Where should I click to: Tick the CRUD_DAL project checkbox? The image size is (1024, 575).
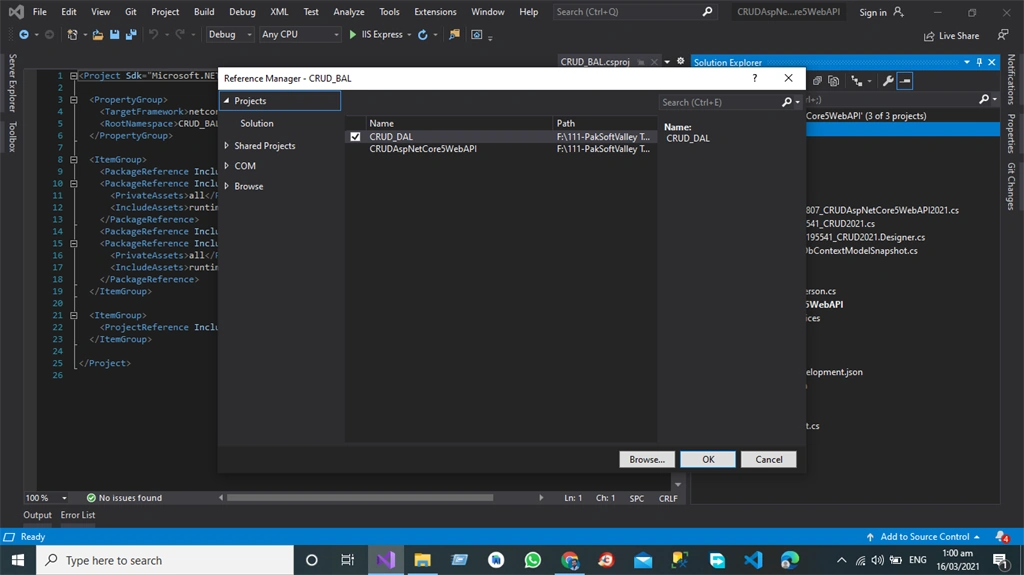click(355, 137)
